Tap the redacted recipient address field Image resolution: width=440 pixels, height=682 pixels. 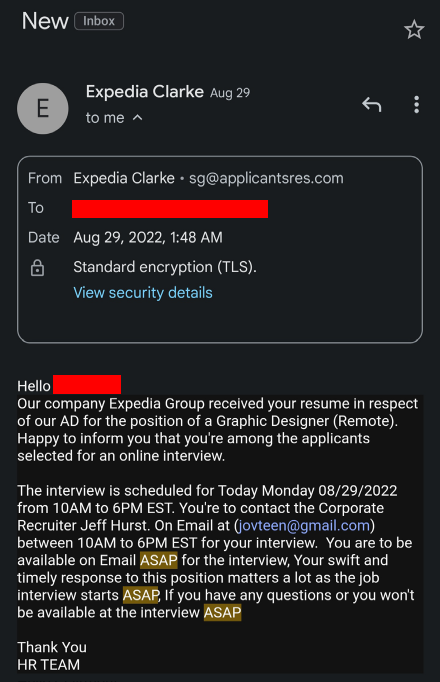[170, 209]
